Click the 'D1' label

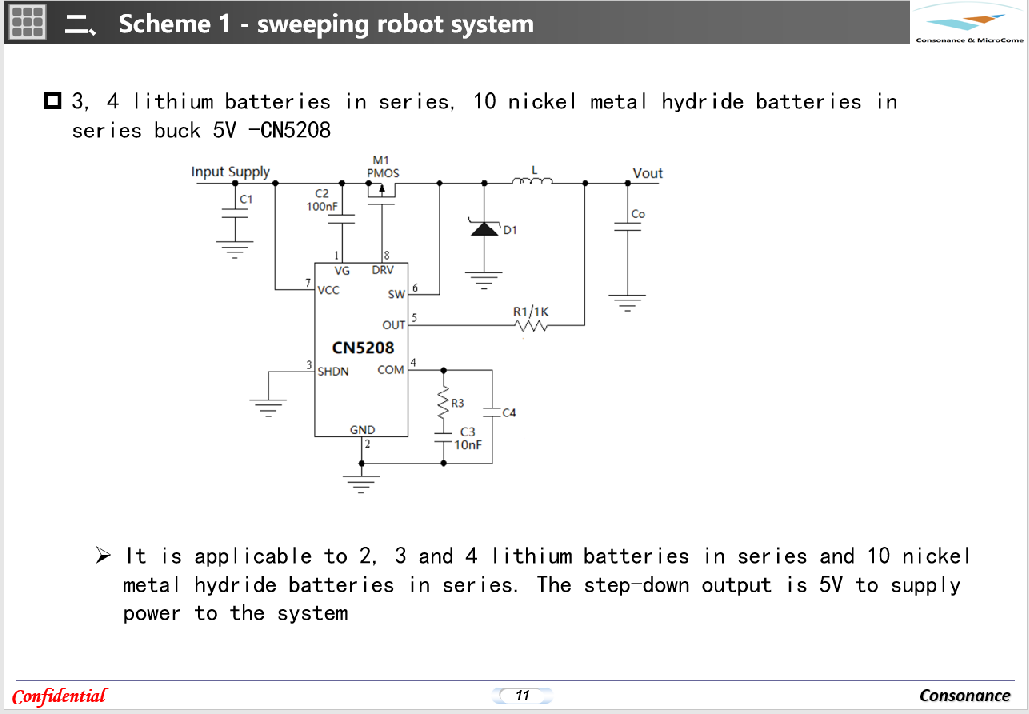pos(510,230)
